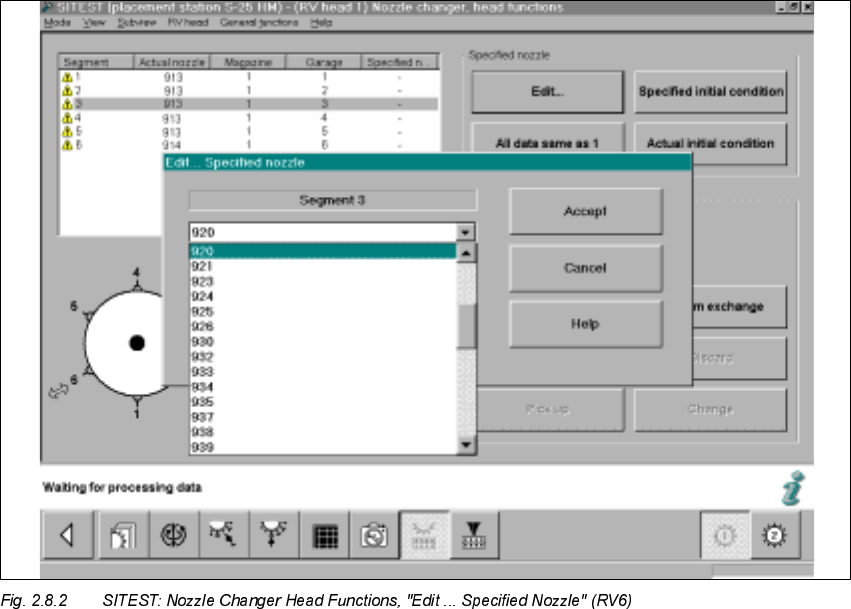Viewport: 851px width, 609px height.
Task: Click warning icon of segment 4
Action: point(67,118)
